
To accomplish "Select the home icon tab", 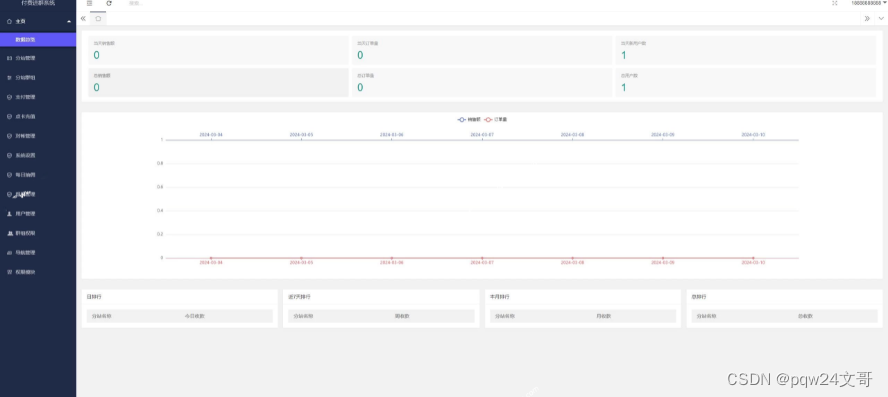I will (x=98, y=19).
